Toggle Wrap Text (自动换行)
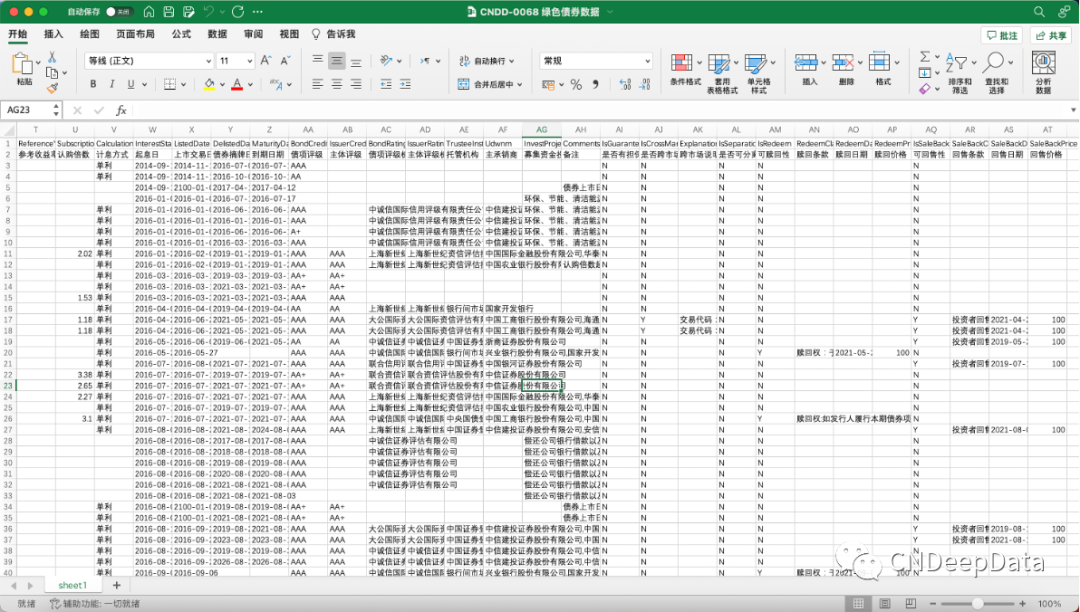Viewport: 1080px width, 612px height. tap(486, 61)
